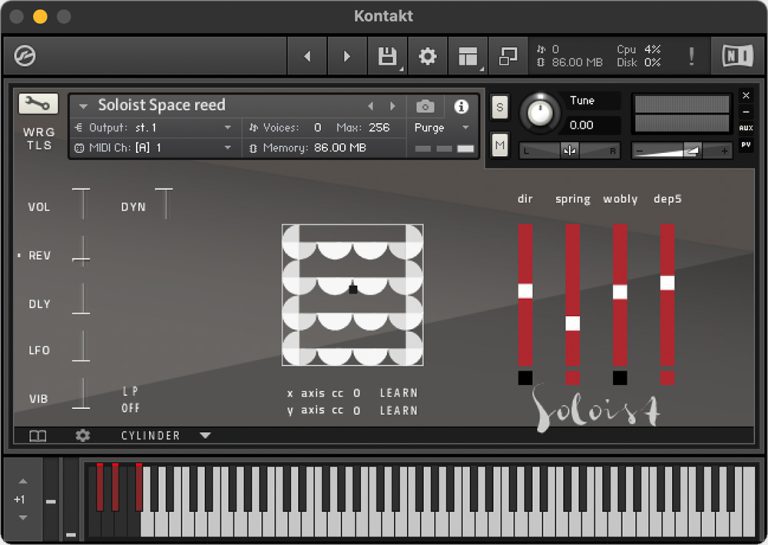Open Kontakt settings gear in toolbar
The height and width of the screenshot is (545, 768).
(428, 57)
